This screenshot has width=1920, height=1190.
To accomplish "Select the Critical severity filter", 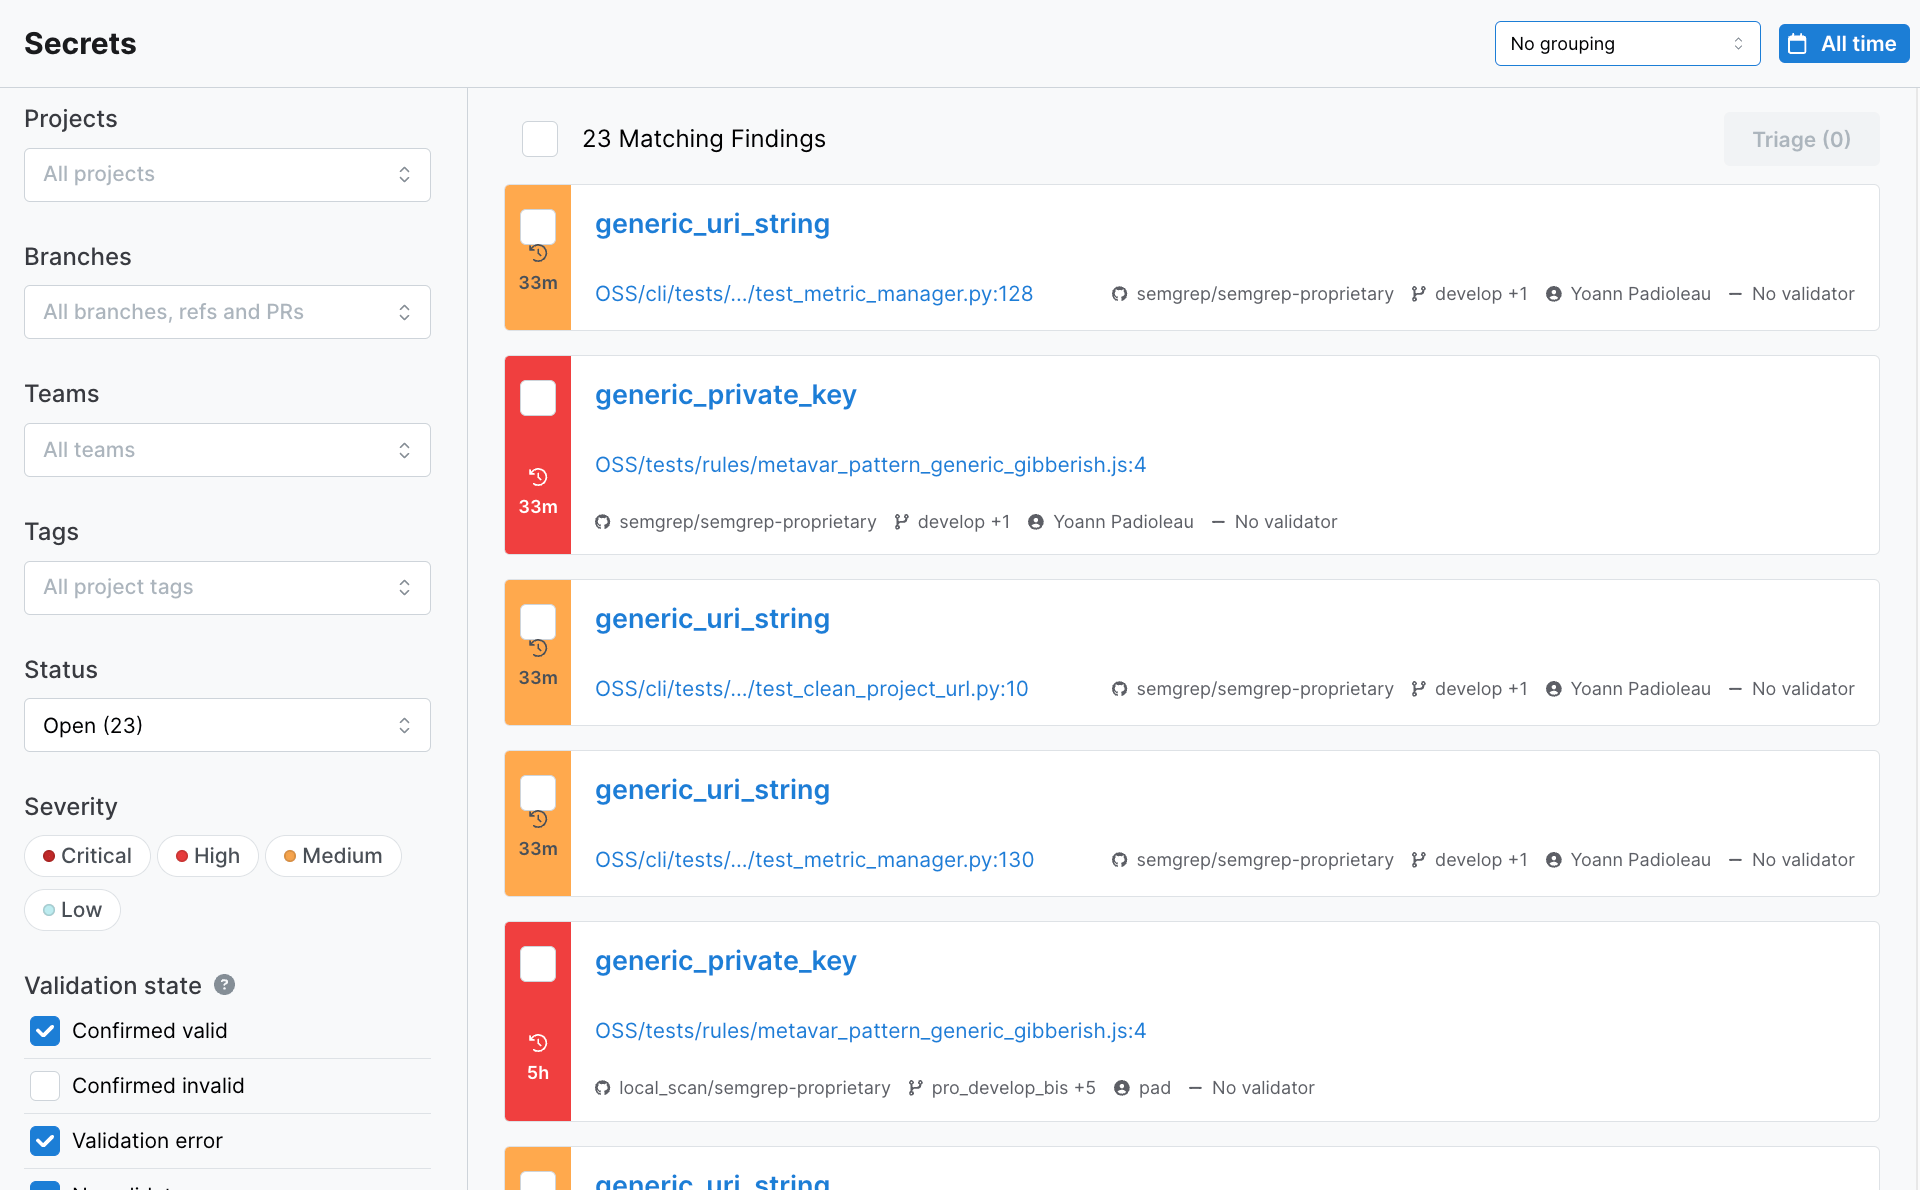I will pyautogui.click(x=88, y=855).
